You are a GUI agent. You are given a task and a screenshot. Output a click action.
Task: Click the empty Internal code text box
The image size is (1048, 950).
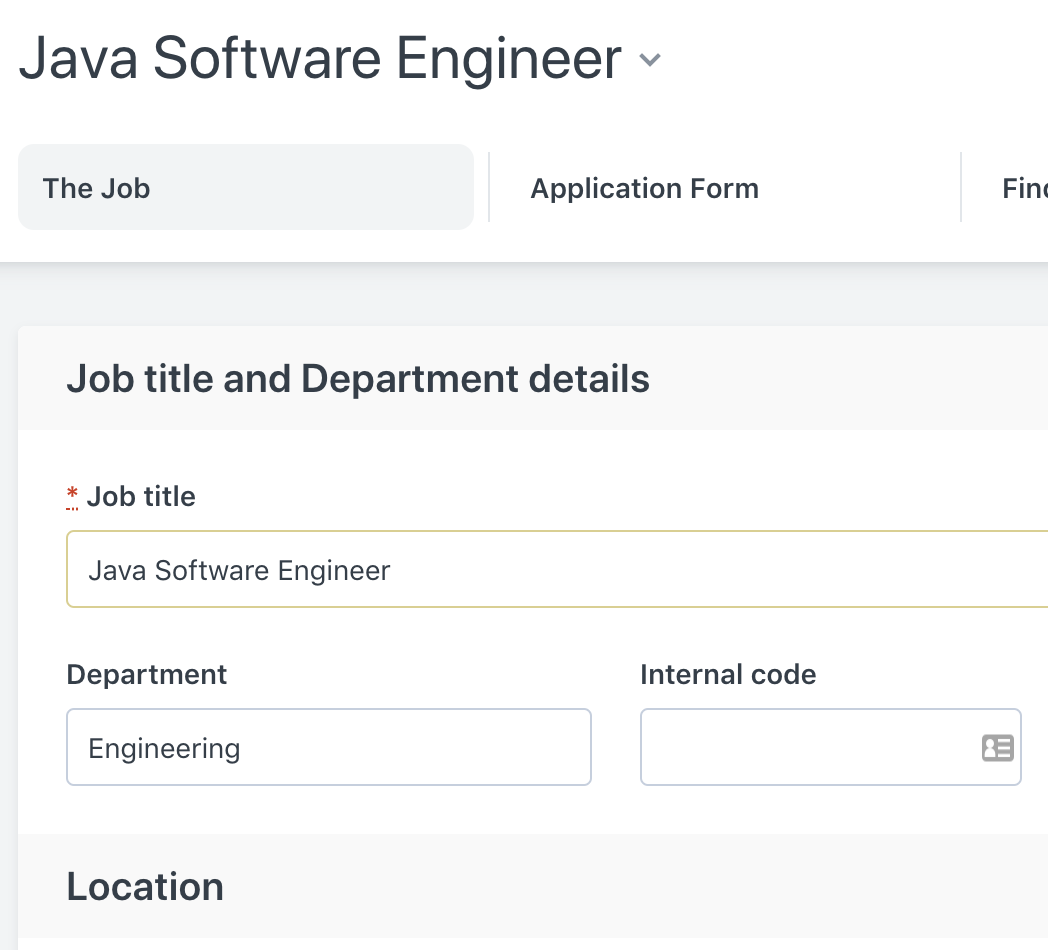pyautogui.click(x=805, y=748)
